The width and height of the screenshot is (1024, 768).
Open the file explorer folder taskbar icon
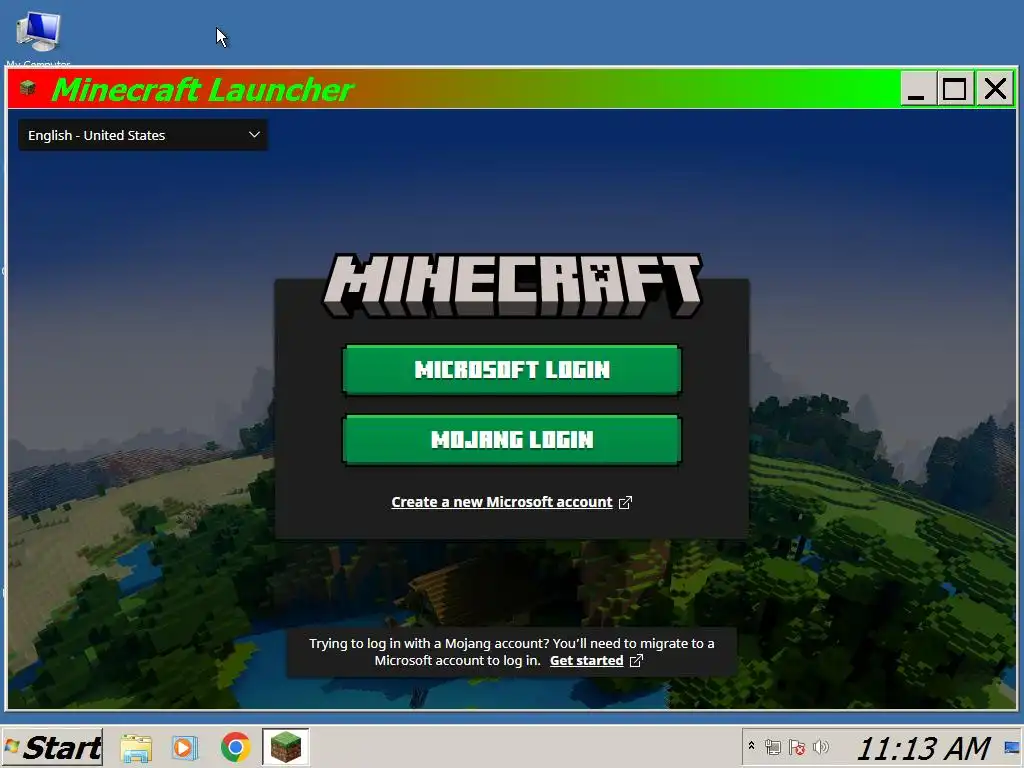[x=136, y=747]
